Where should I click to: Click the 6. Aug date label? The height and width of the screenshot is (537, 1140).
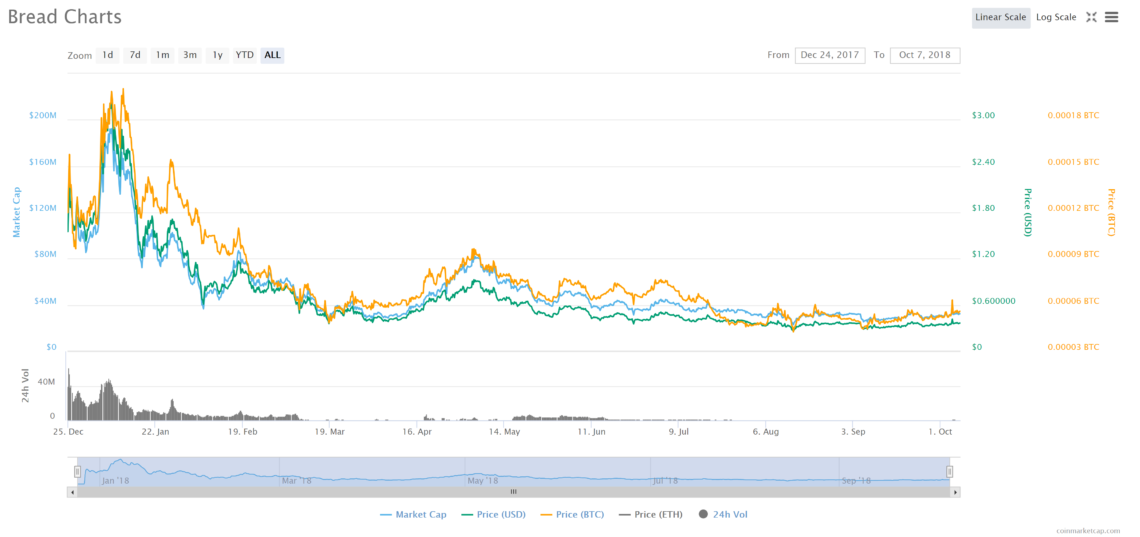tap(765, 432)
